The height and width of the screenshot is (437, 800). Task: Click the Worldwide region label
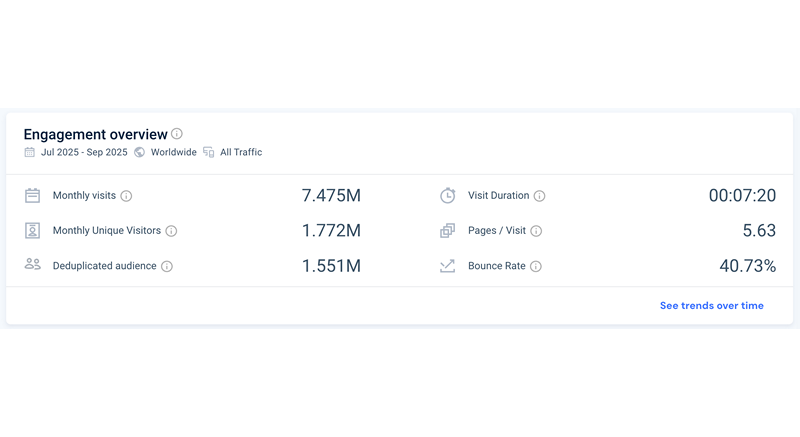174,152
